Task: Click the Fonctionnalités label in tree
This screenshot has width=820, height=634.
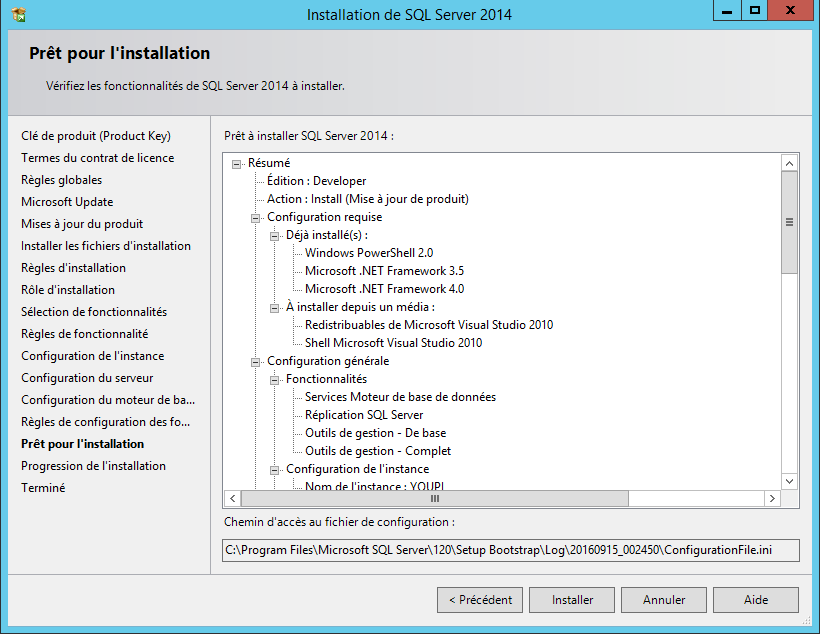Action: pyautogui.click(x=326, y=379)
